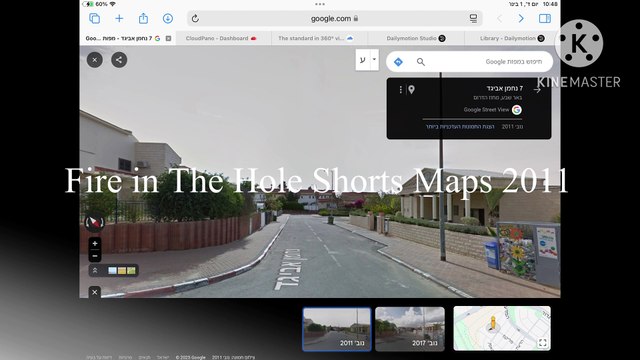Close Street View with the X button
The width and height of the screenshot is (640, 360).
coord(95,60)
